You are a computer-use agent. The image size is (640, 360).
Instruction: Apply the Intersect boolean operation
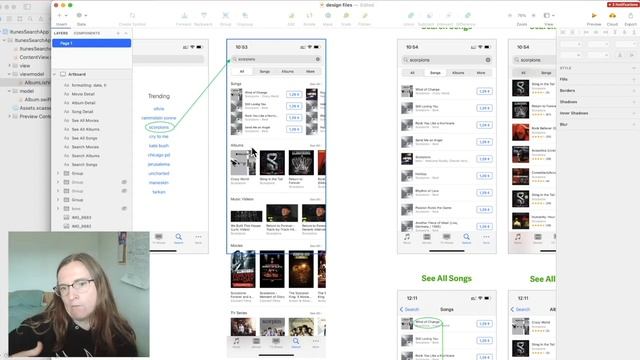(x=448, y=16)
